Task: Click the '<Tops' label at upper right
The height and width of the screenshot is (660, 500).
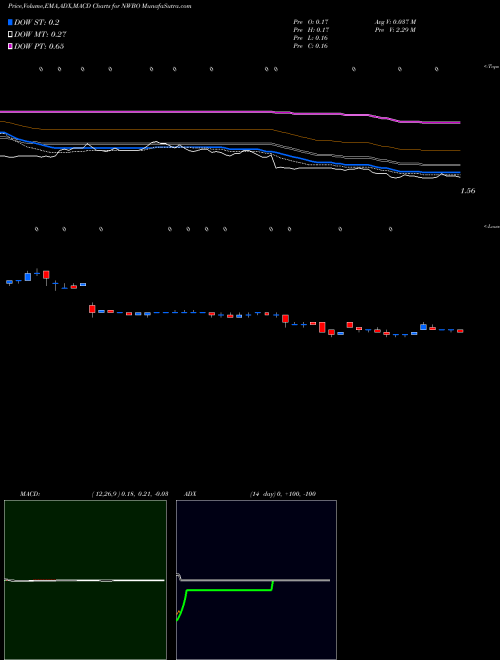Action: click(x=492, y=67)
